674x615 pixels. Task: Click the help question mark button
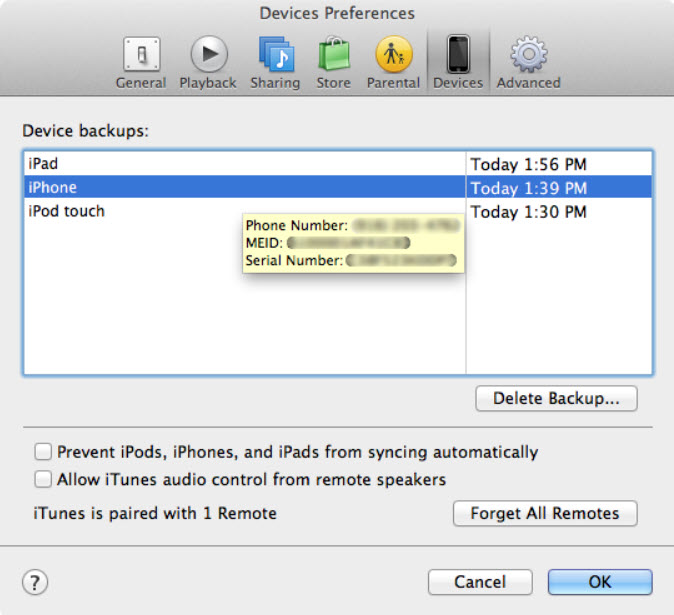point(35,582)
